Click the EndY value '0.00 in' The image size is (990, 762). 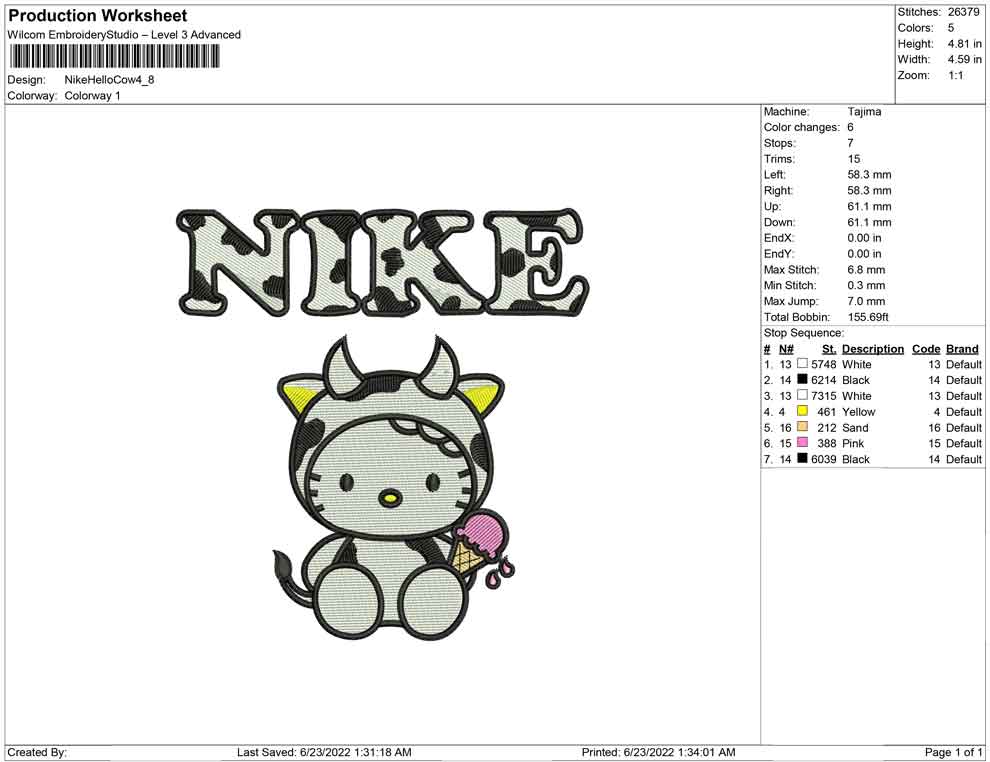865,254
